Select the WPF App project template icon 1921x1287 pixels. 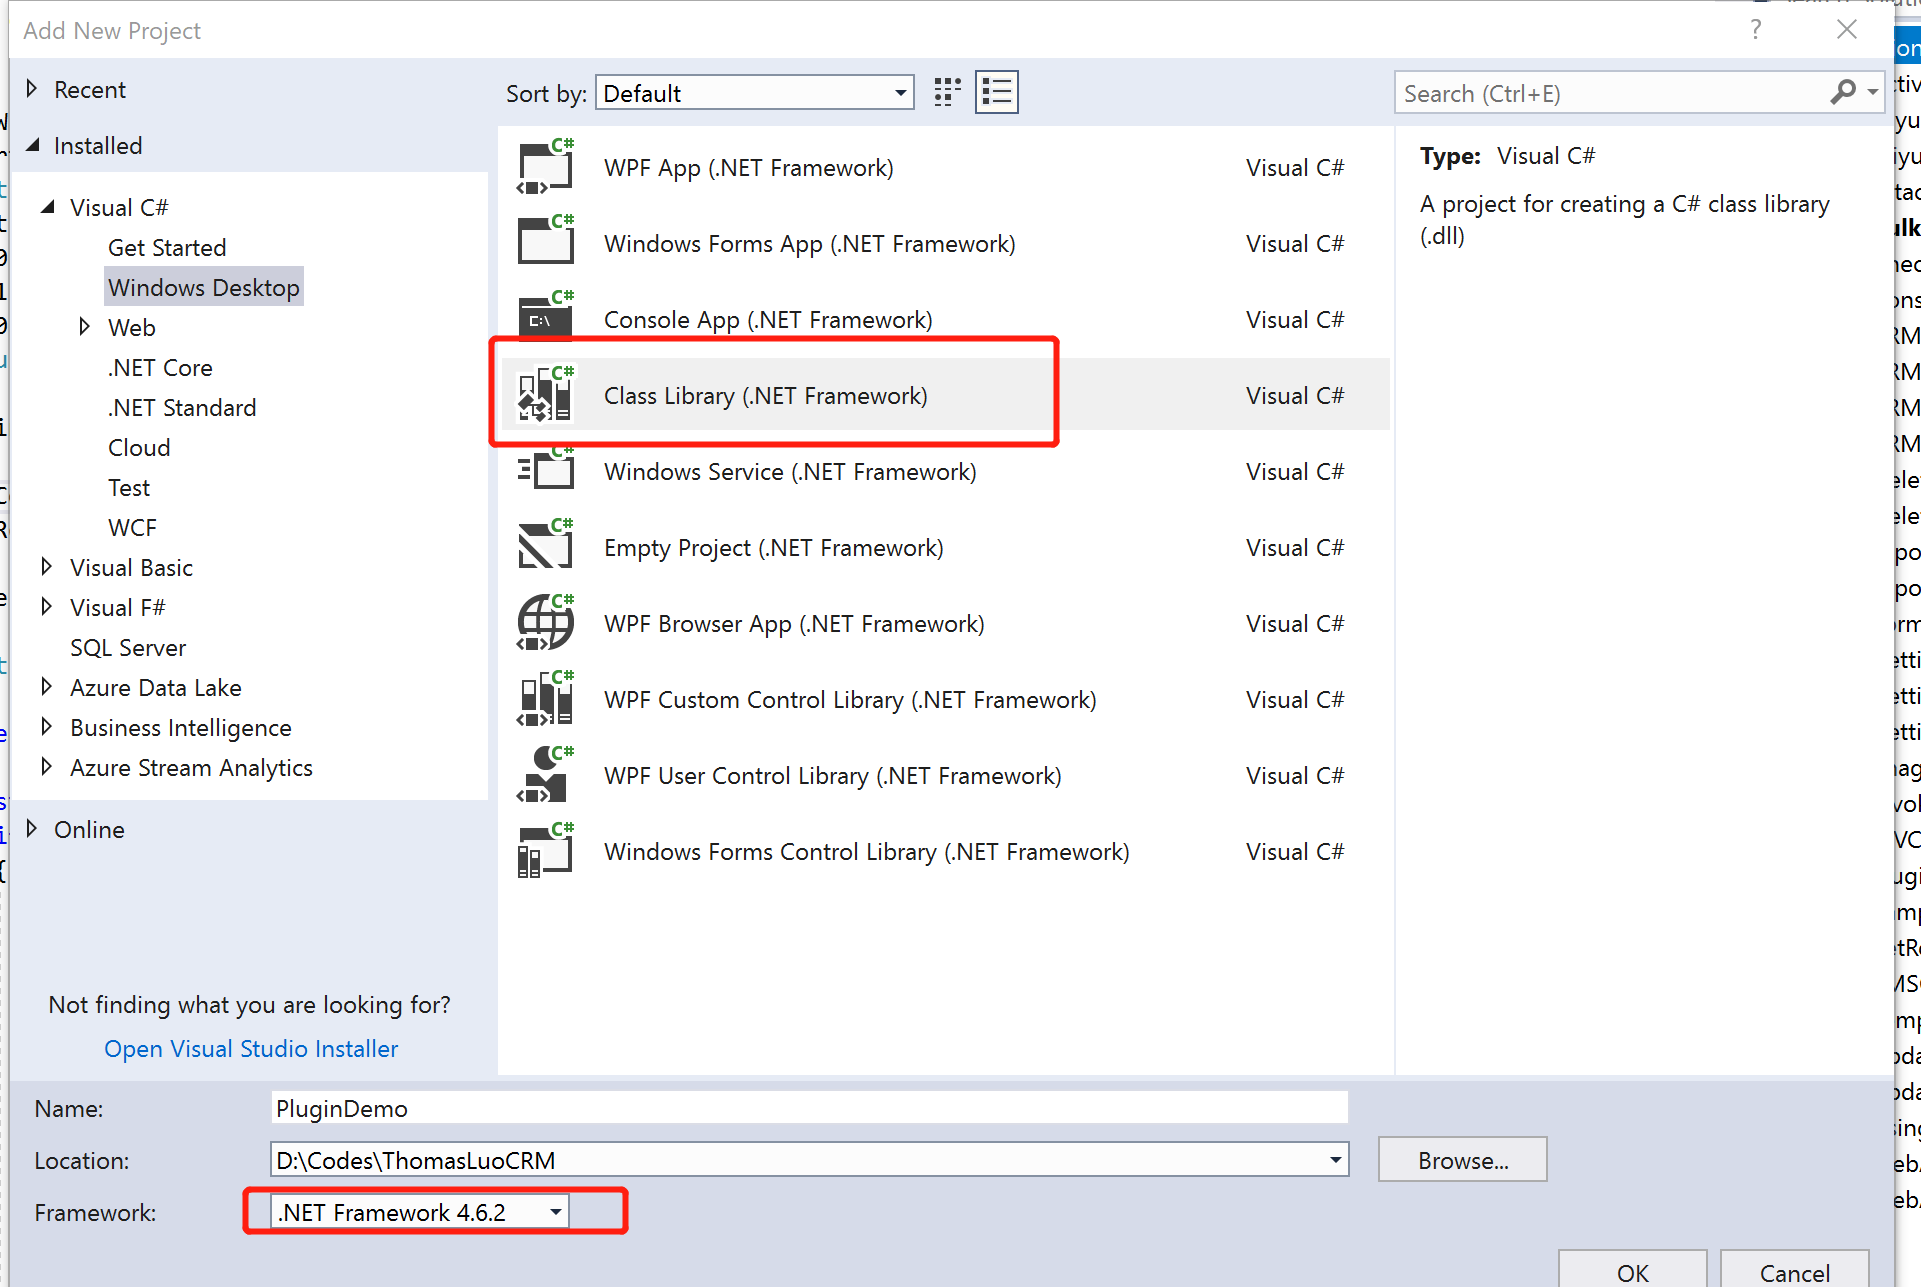coord(545,167)
